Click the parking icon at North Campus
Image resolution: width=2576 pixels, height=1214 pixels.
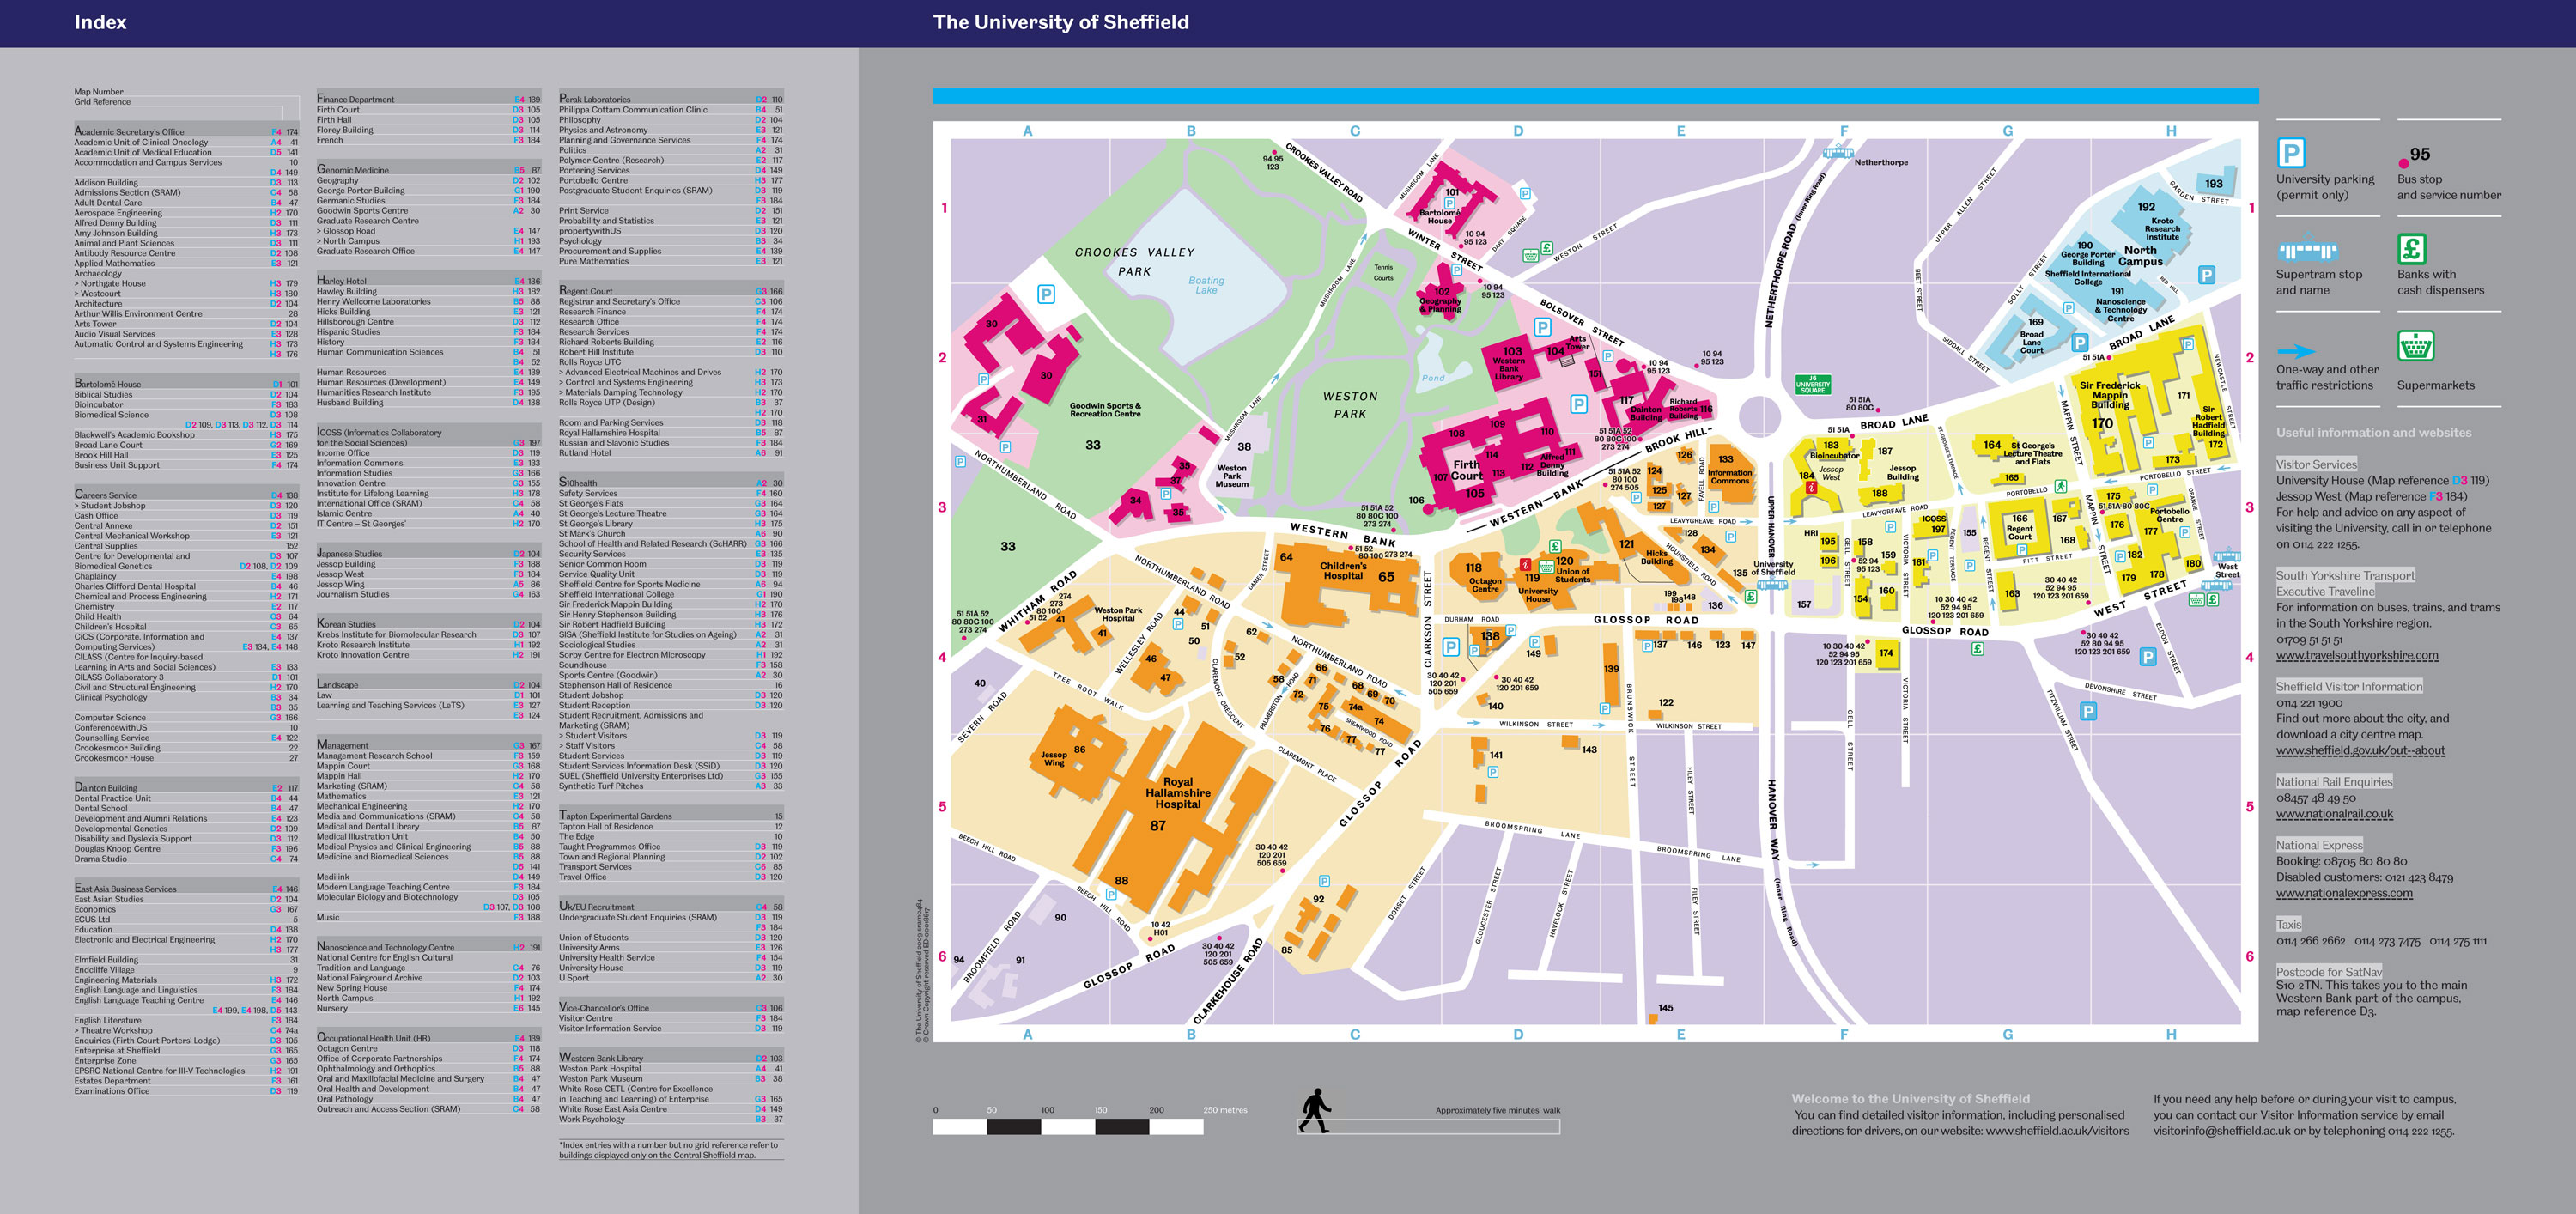pos(2206,274)
